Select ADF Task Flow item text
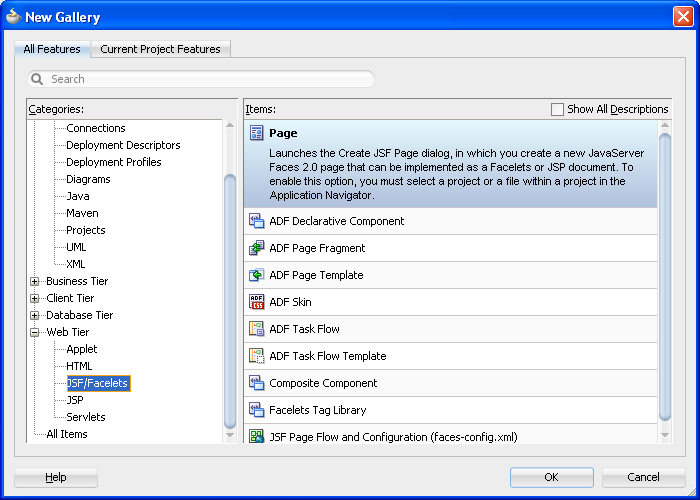The width and height of the screenshot is (700, 500). [x=304, y=329]
